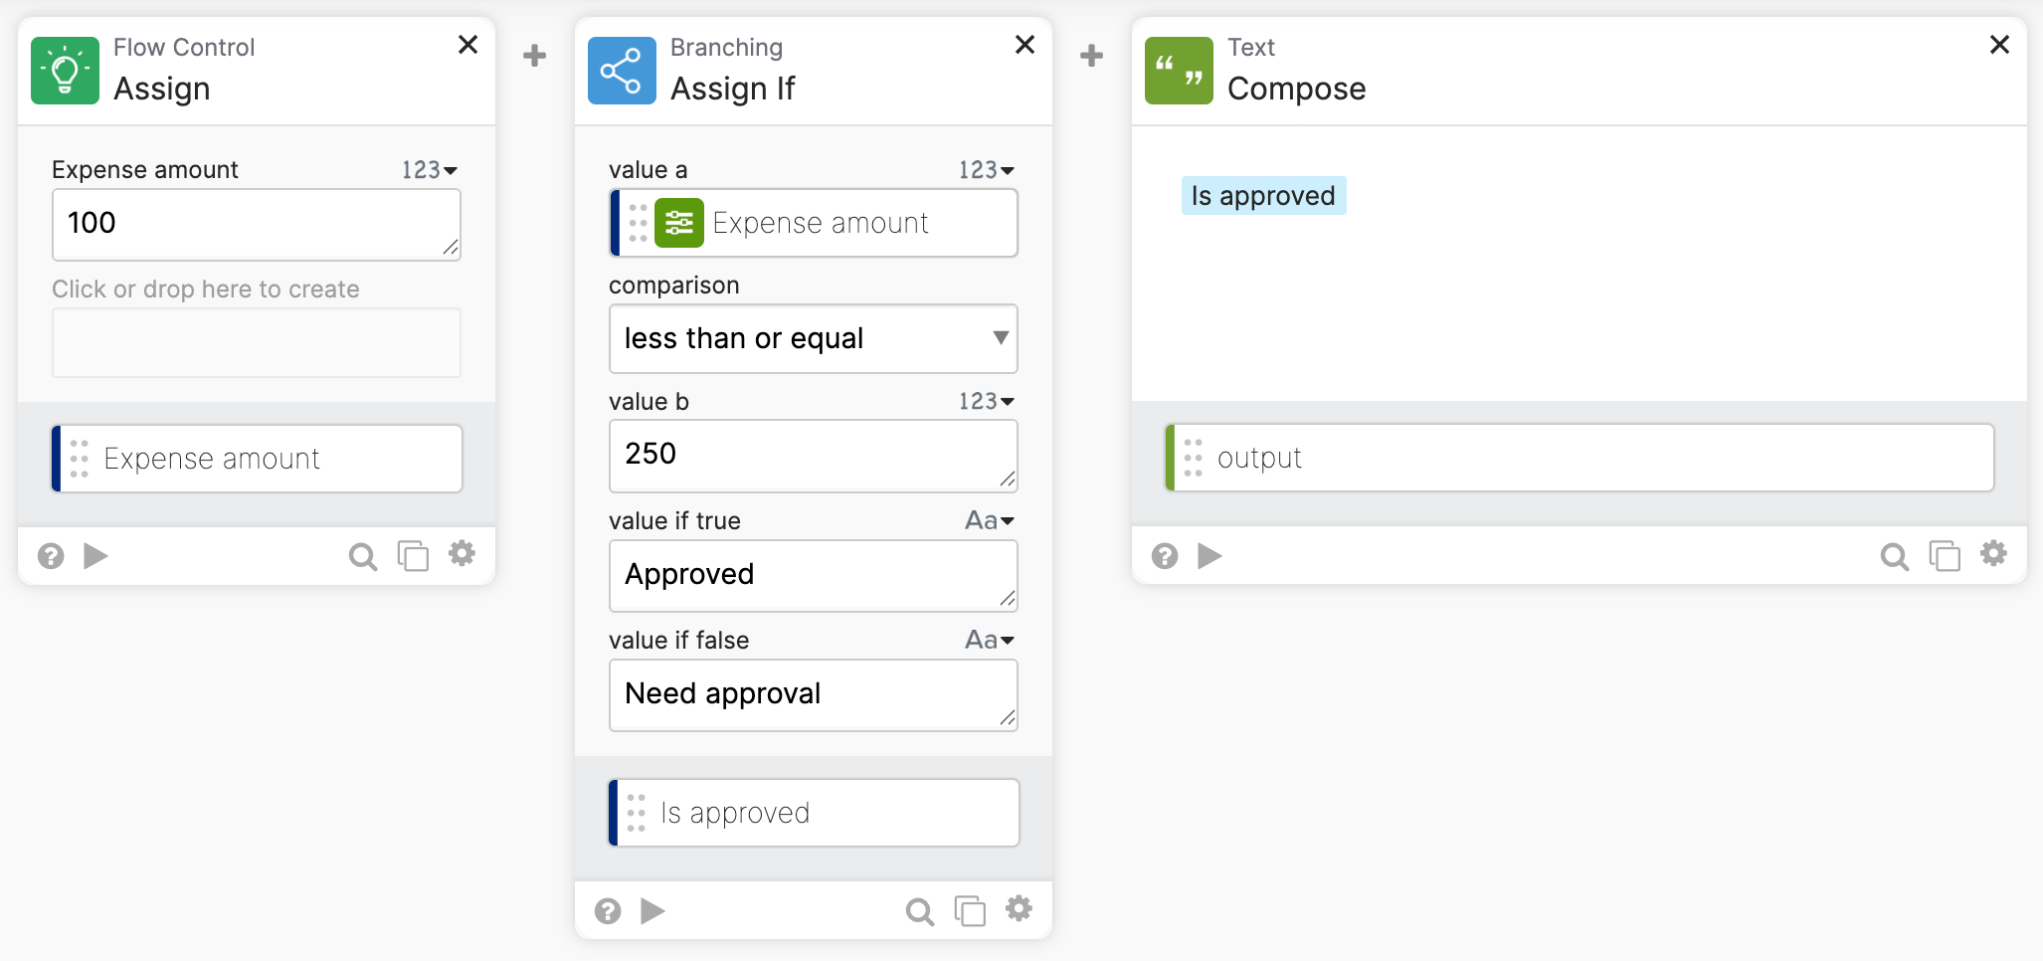
Task: Open the comparison dropdown
Action: coord(813,339)
